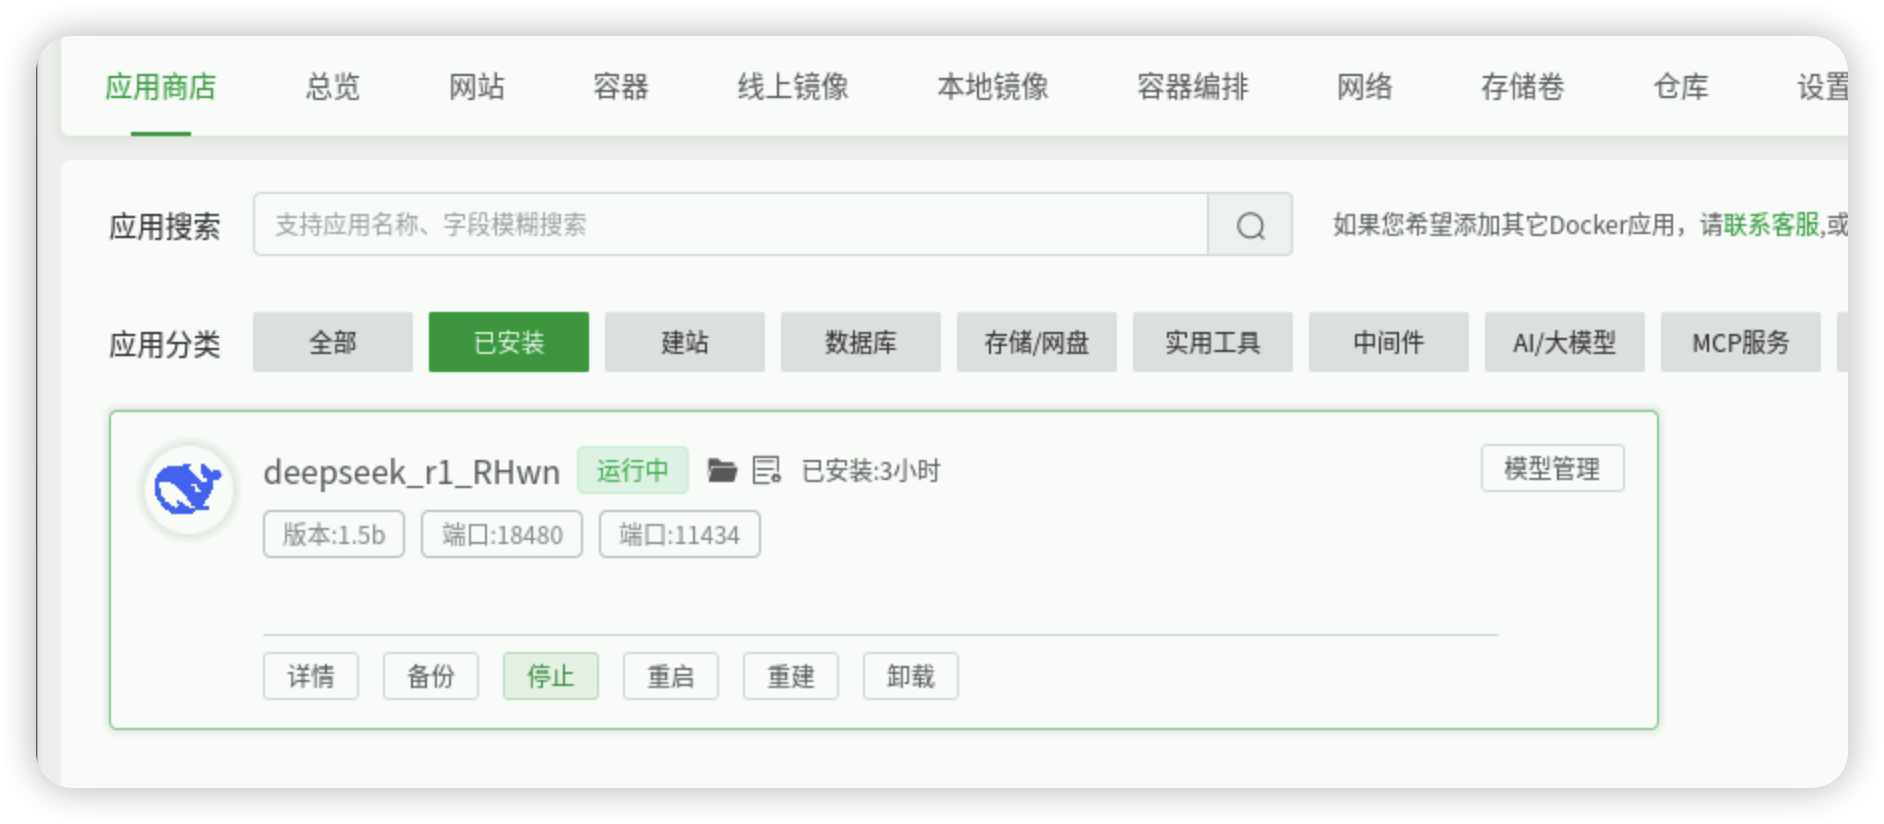
Task: Switch to the 应用商店 tab
Action: (161, 88)
